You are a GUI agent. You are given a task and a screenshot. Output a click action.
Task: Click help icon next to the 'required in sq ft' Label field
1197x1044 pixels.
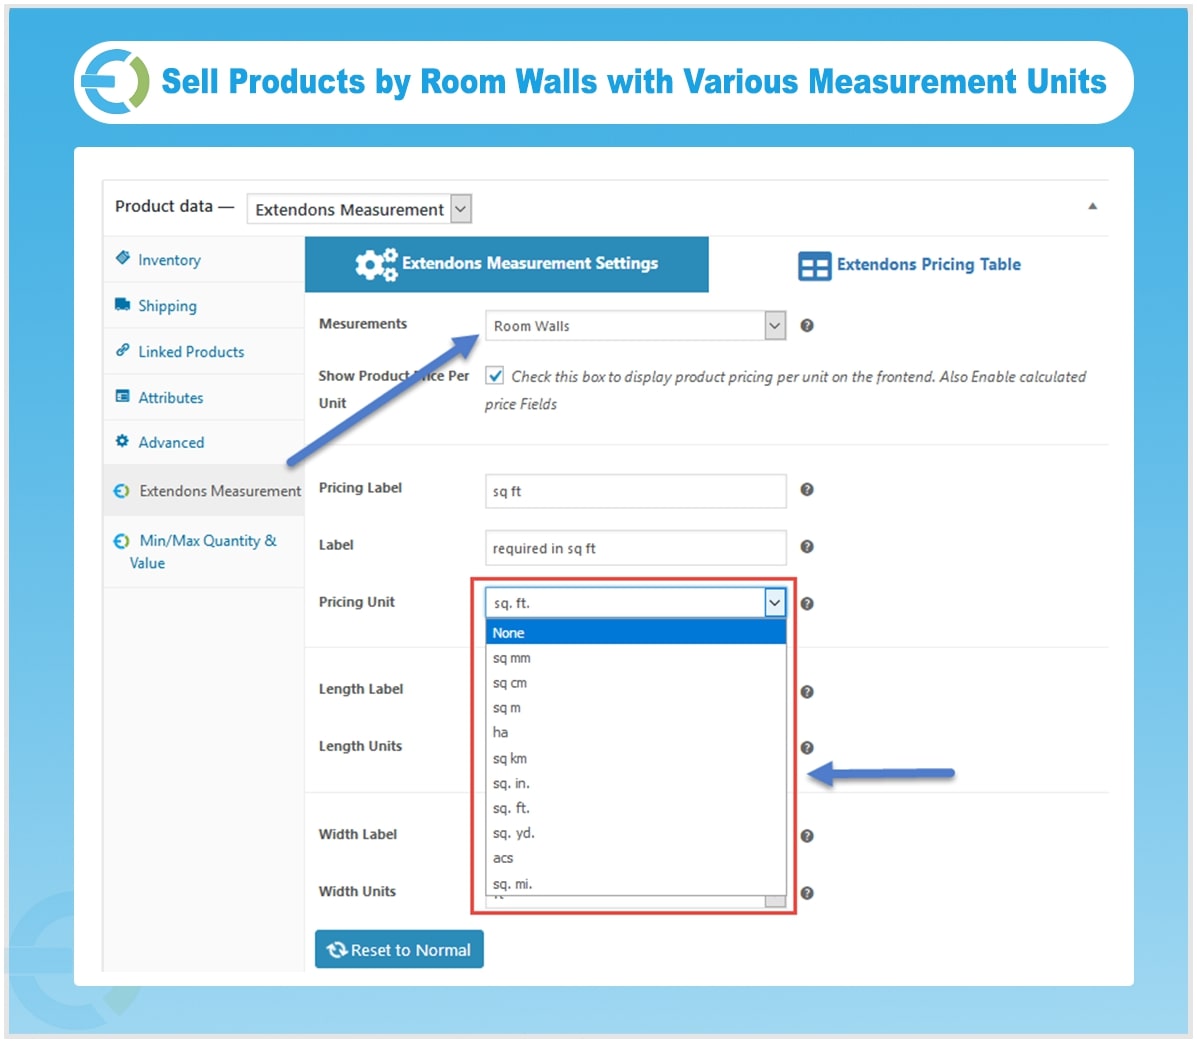[x=806, y=546]
